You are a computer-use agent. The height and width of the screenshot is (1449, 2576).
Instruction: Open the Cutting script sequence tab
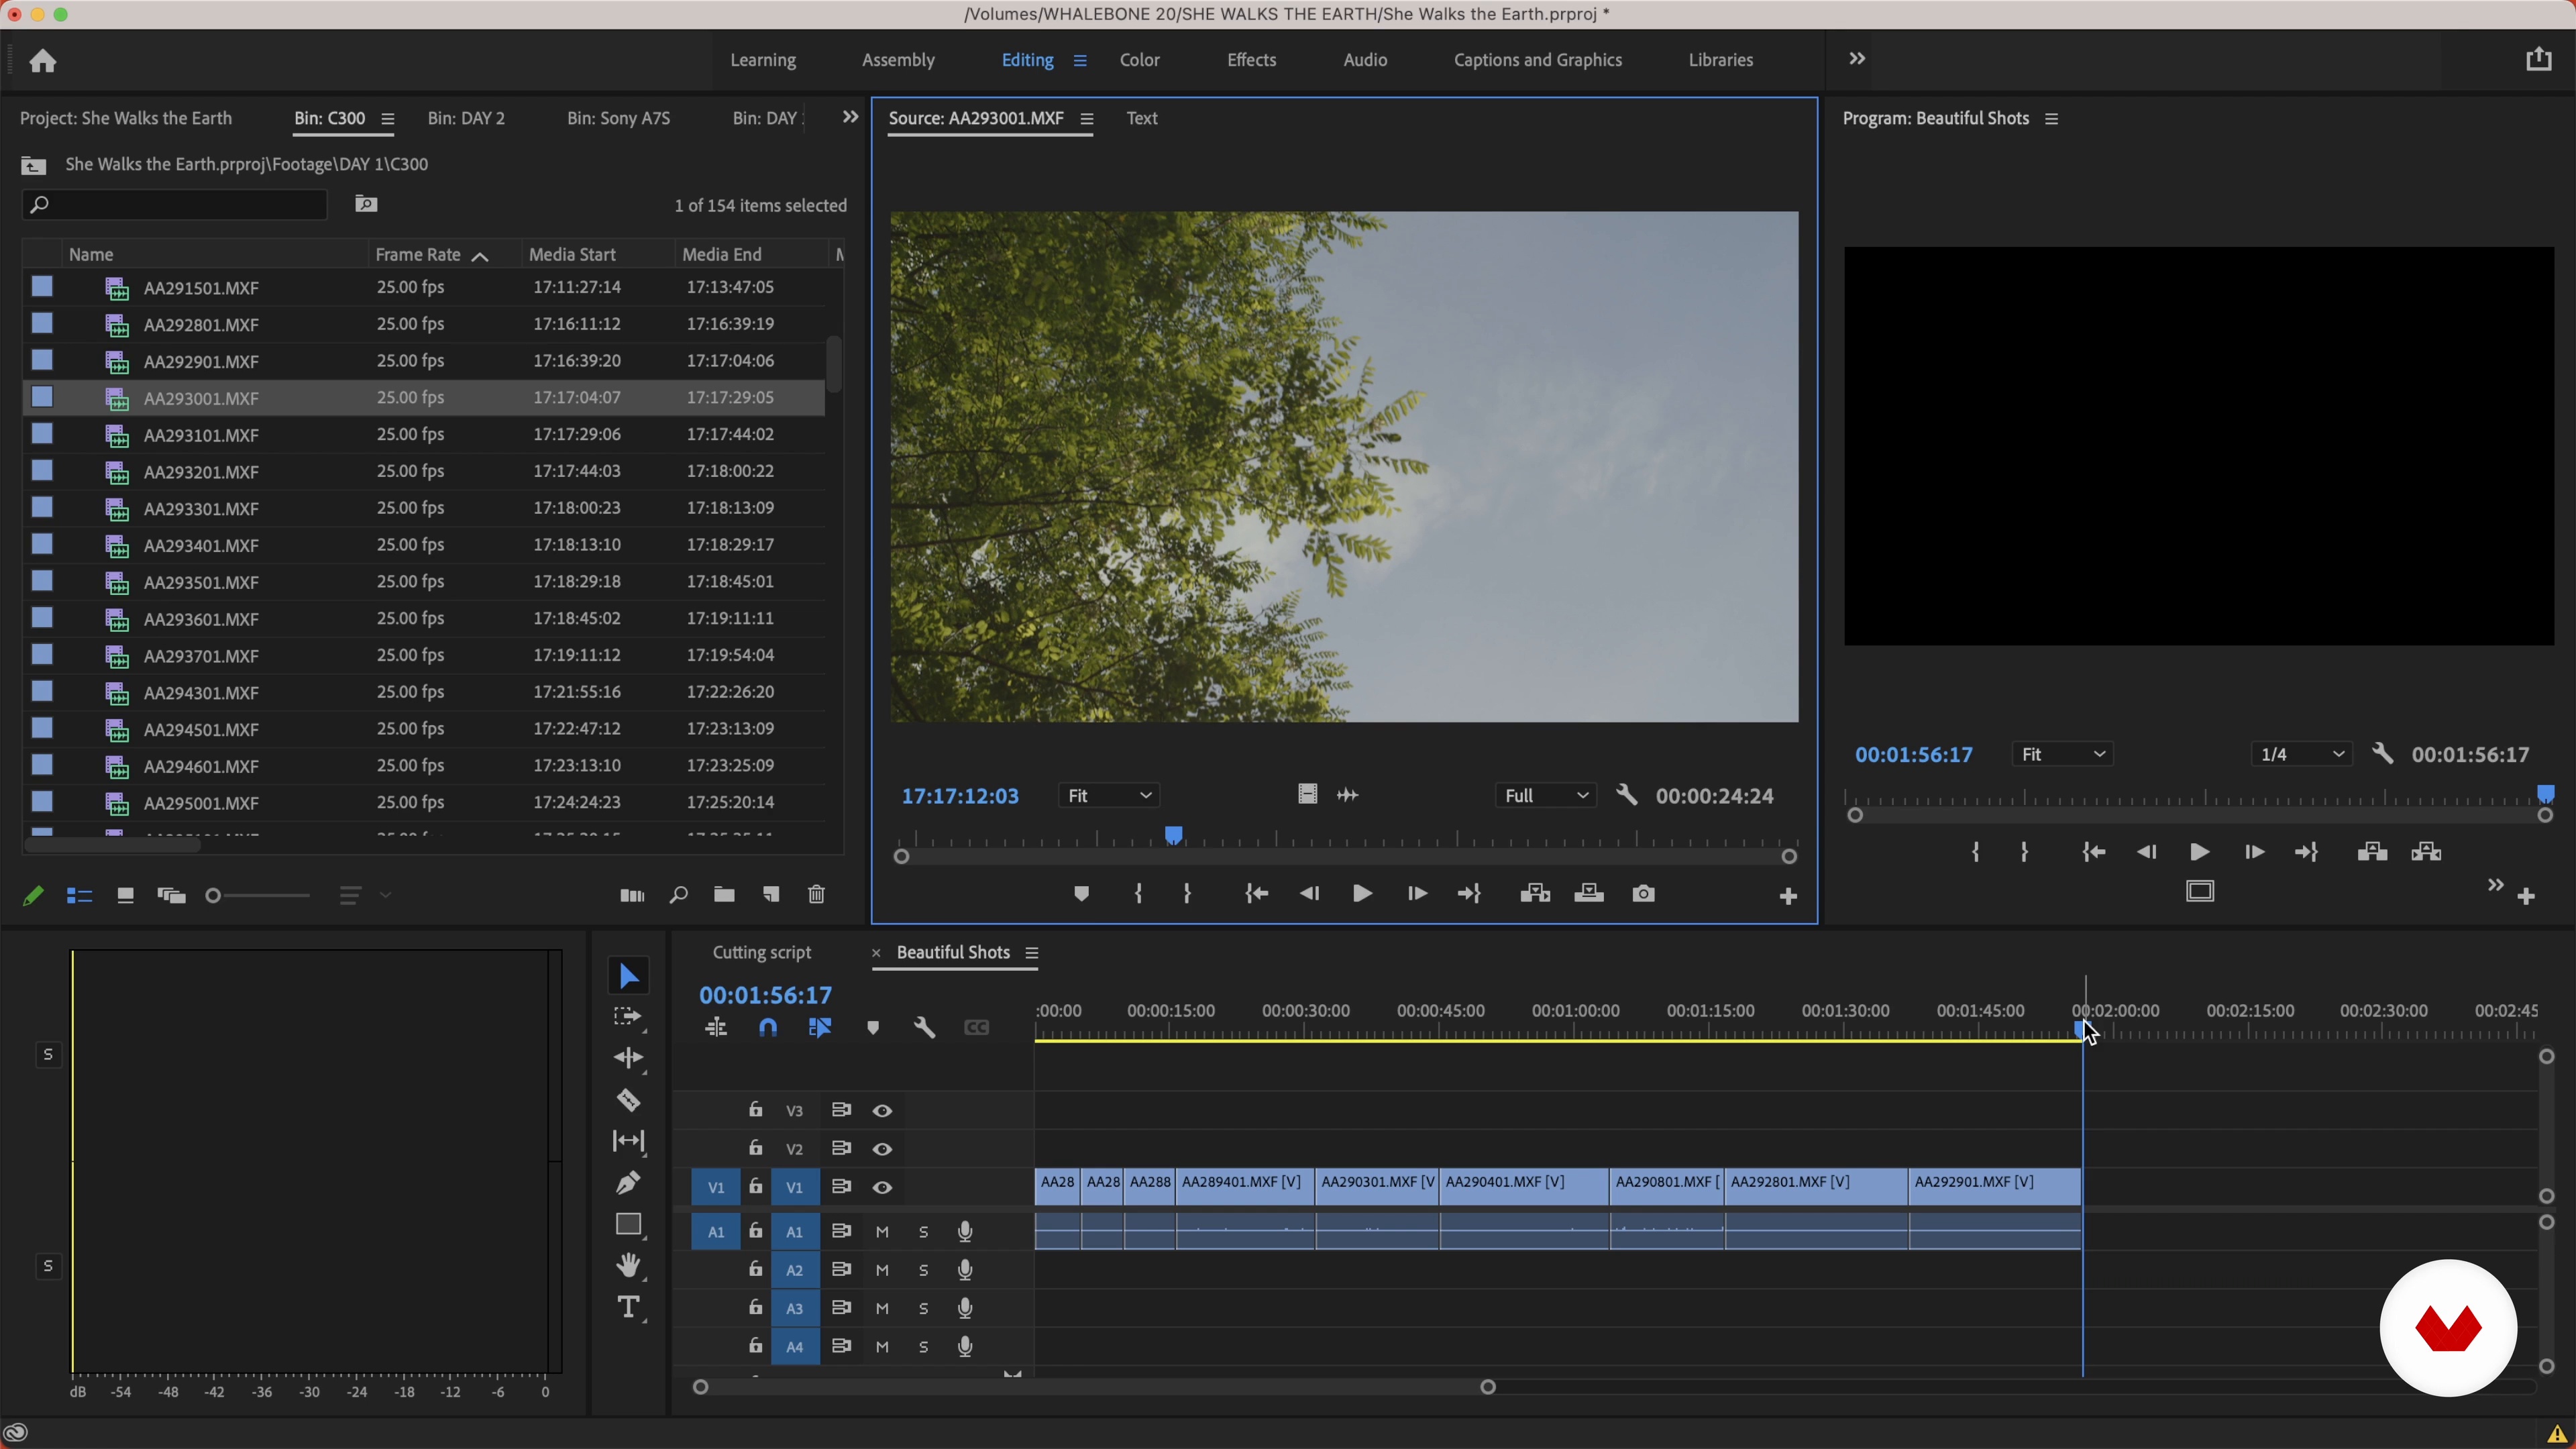761,953
